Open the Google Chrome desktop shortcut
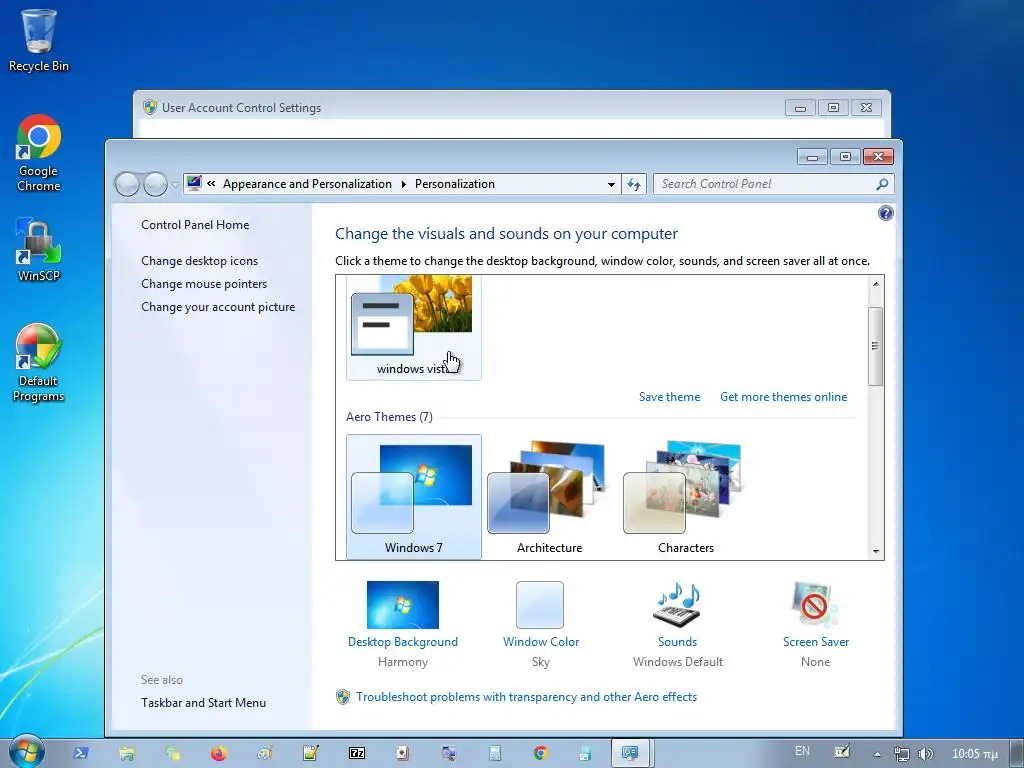1024x768 pixels. tap(39, 153)
